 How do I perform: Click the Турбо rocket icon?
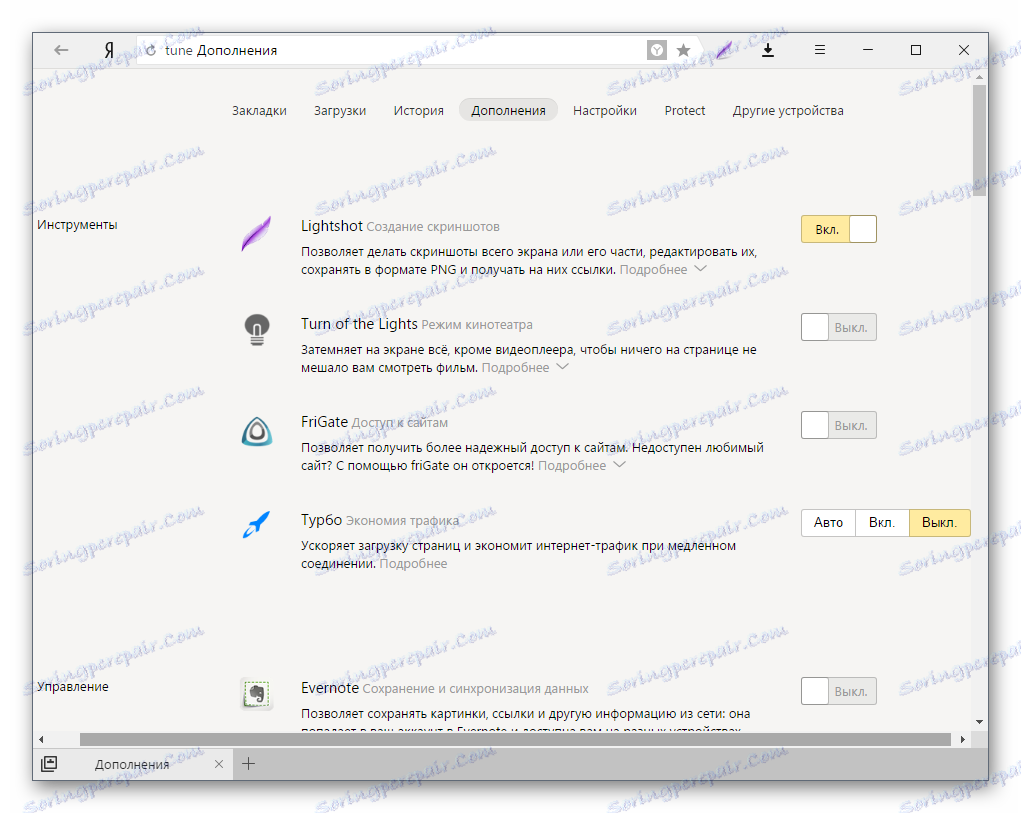tap(256, 521)
